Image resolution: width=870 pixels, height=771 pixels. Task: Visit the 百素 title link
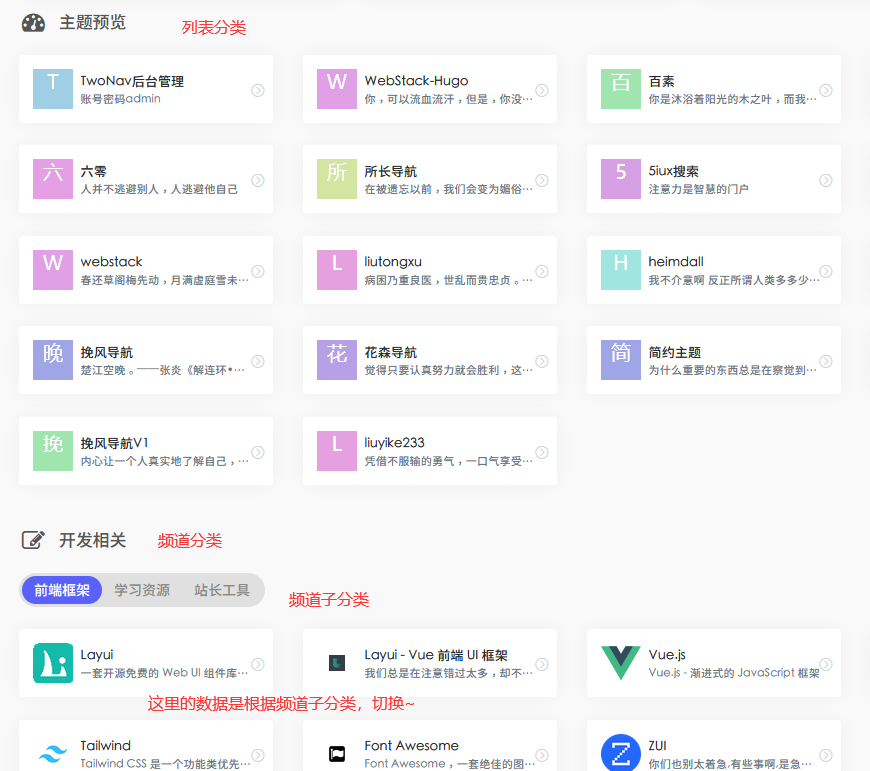pyautogui.click(x=661, y=81)
